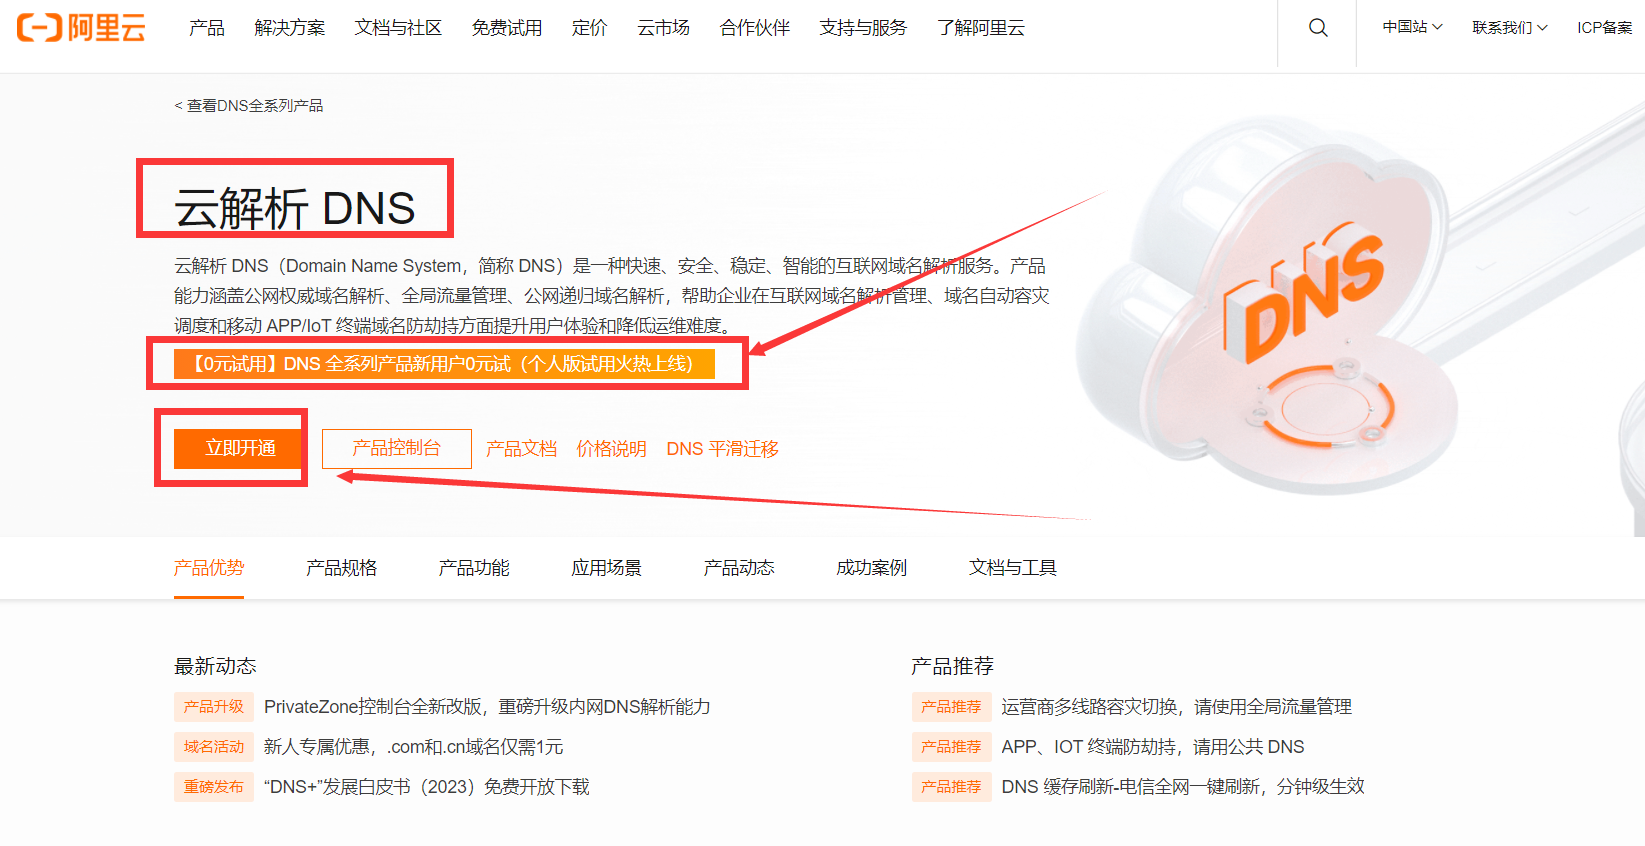Open 合作伙伴 navigation item
Screen dimensions: 1645x846
755,28
